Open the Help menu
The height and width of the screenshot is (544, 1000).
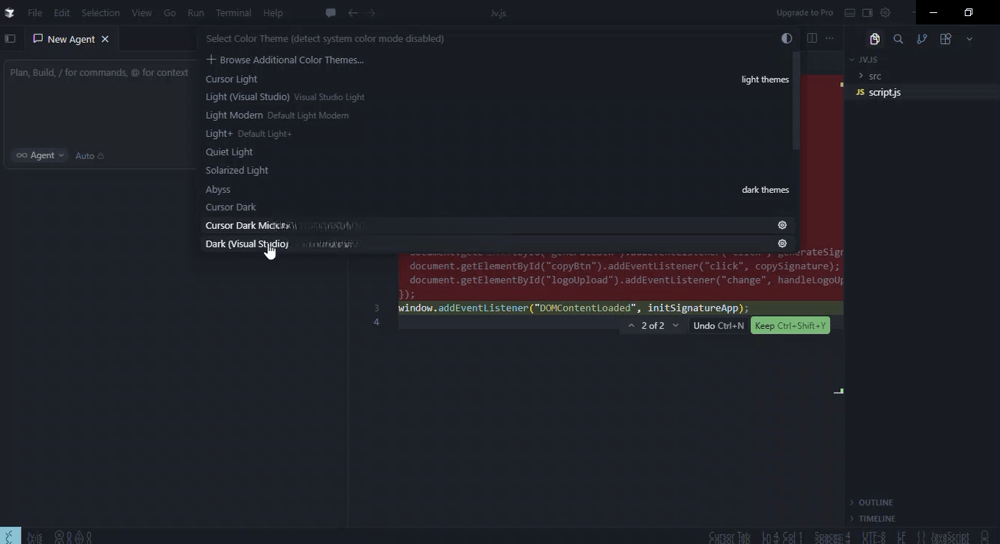tap(273, 13)
